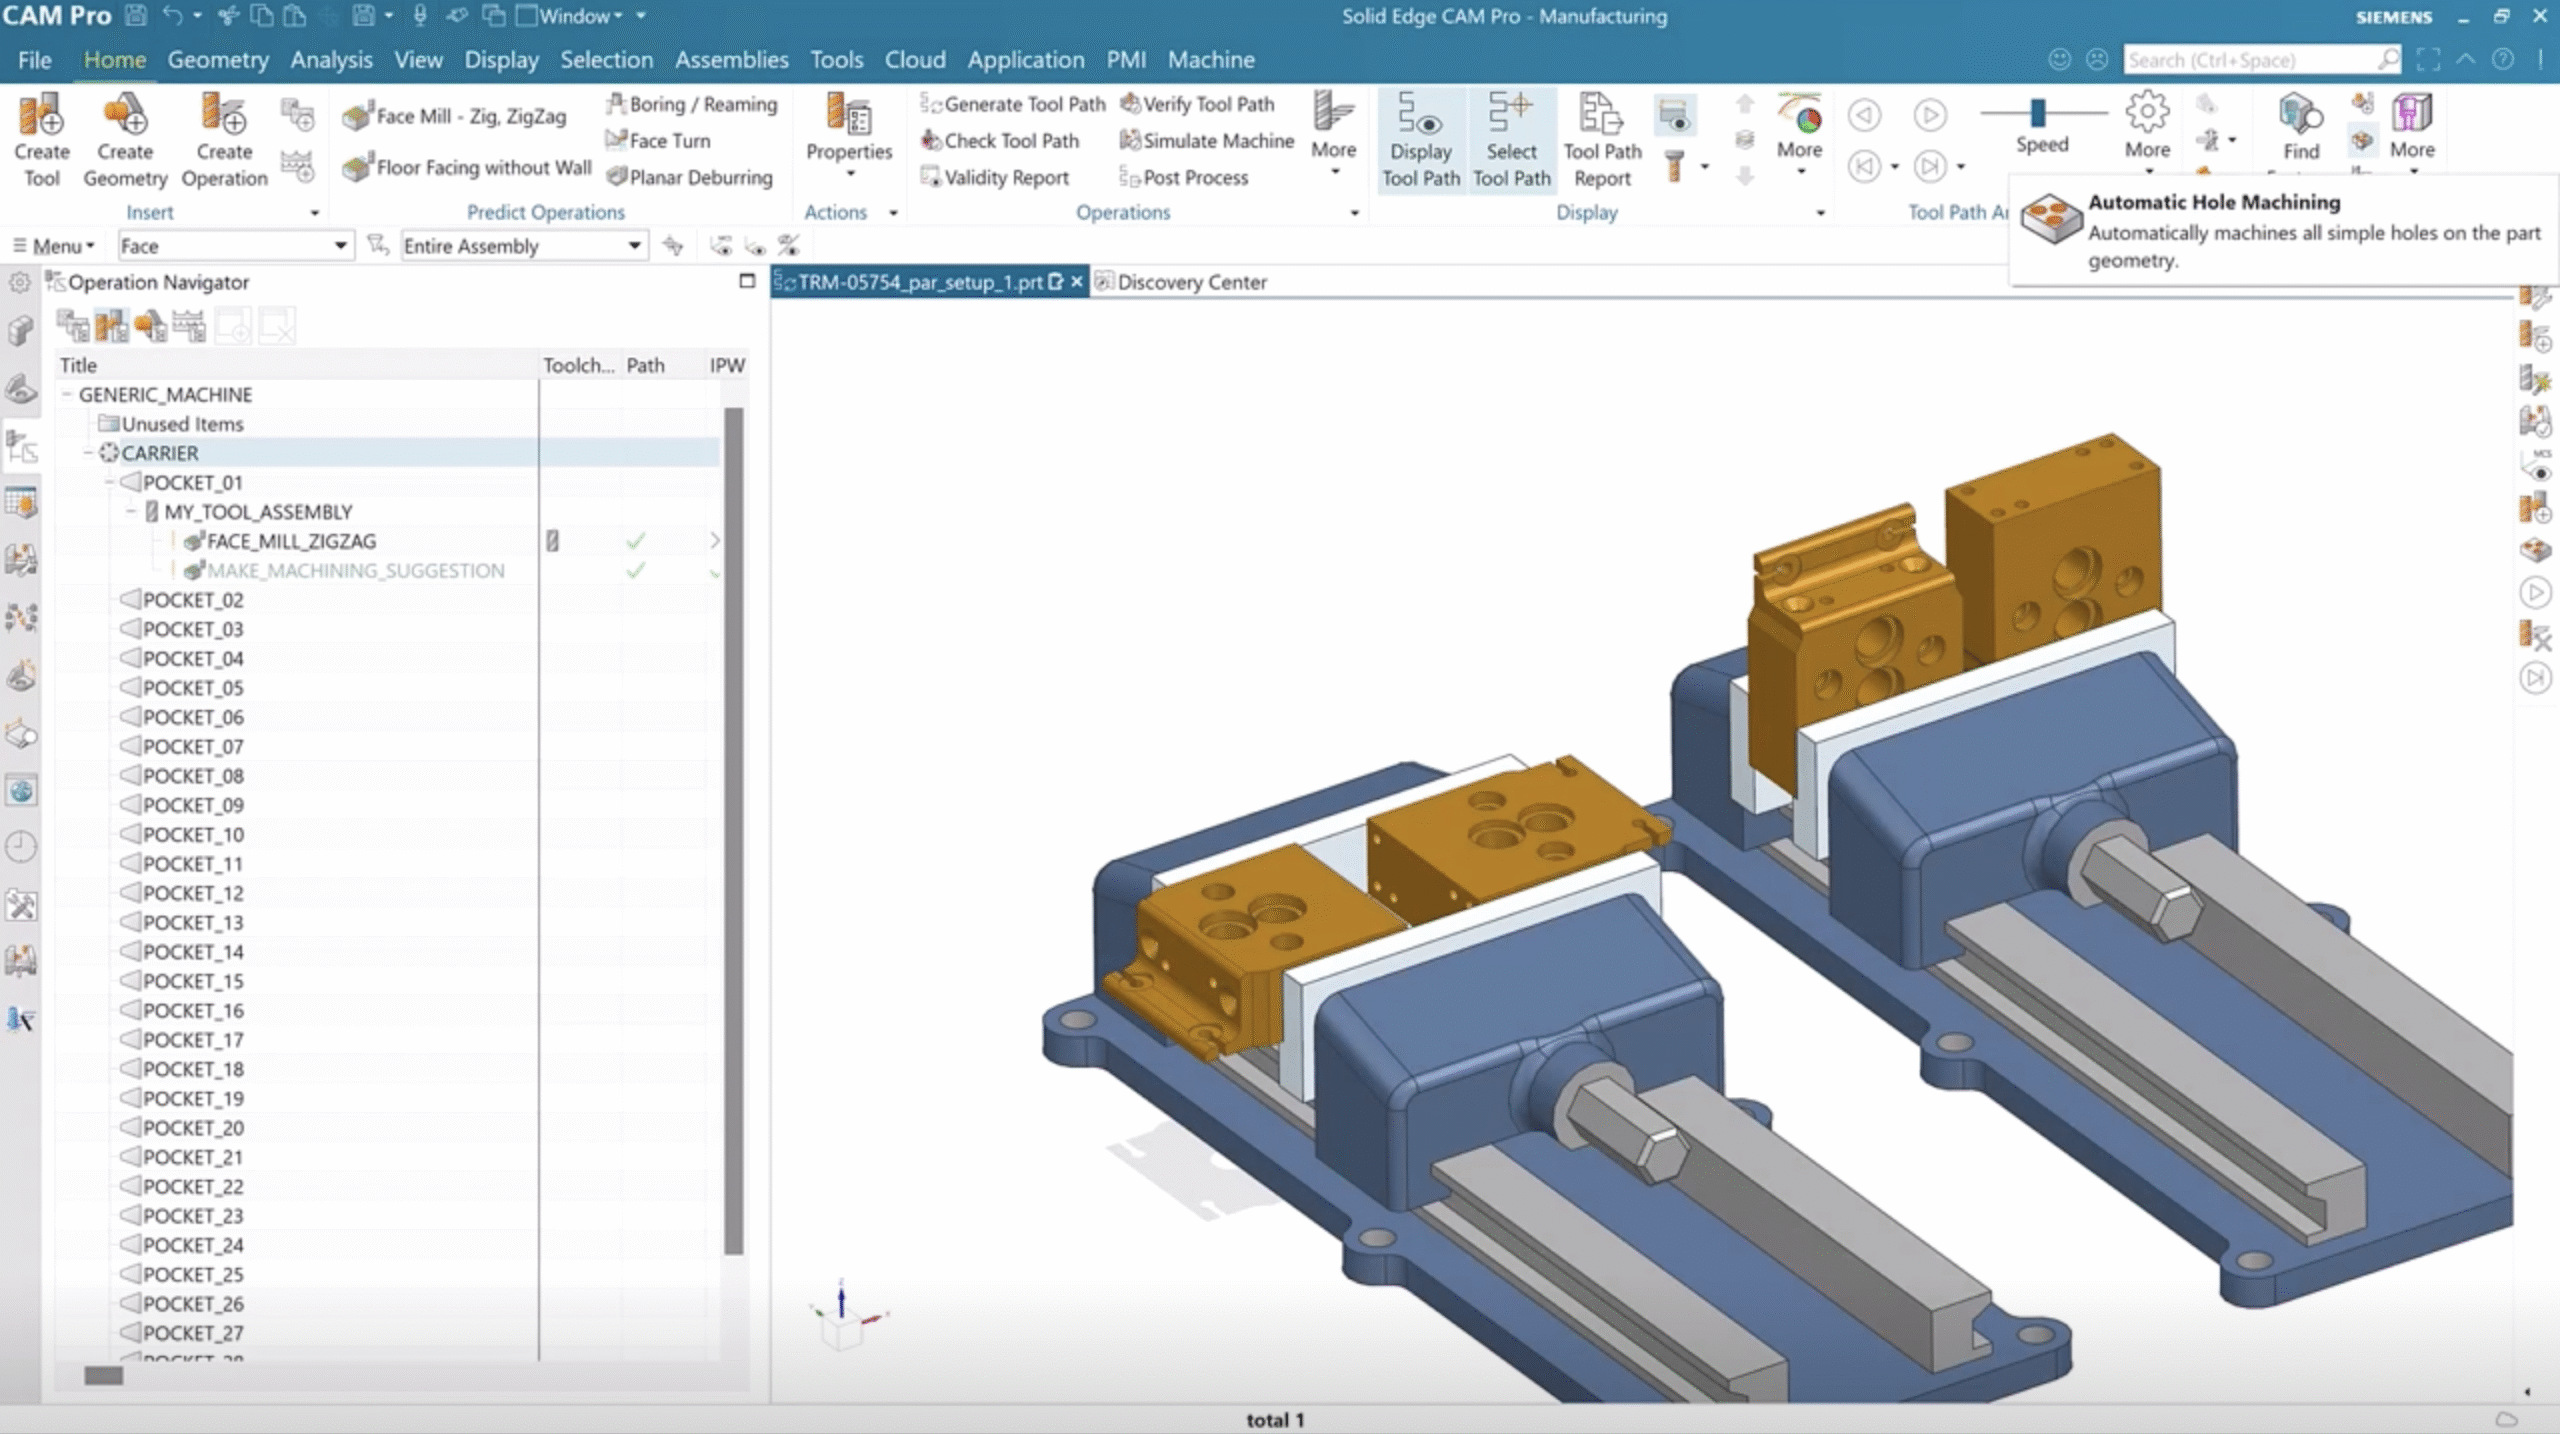Switch to the Geometry ribbon tab
This screenshot has width=2560, height=1434.
[x=218, y=59]
